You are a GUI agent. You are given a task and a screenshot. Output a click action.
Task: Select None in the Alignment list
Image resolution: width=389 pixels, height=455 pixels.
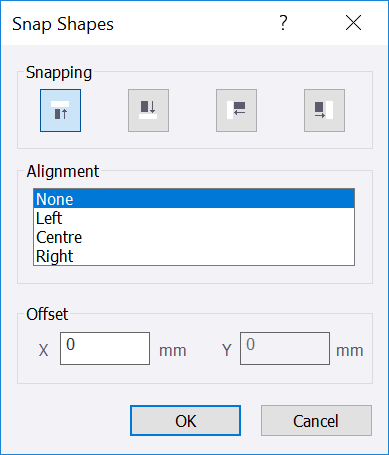(194, 199)
